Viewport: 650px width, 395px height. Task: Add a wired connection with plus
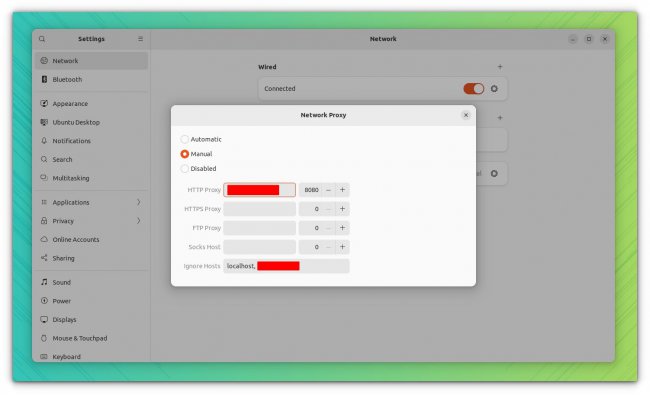(x=500, y=67)
